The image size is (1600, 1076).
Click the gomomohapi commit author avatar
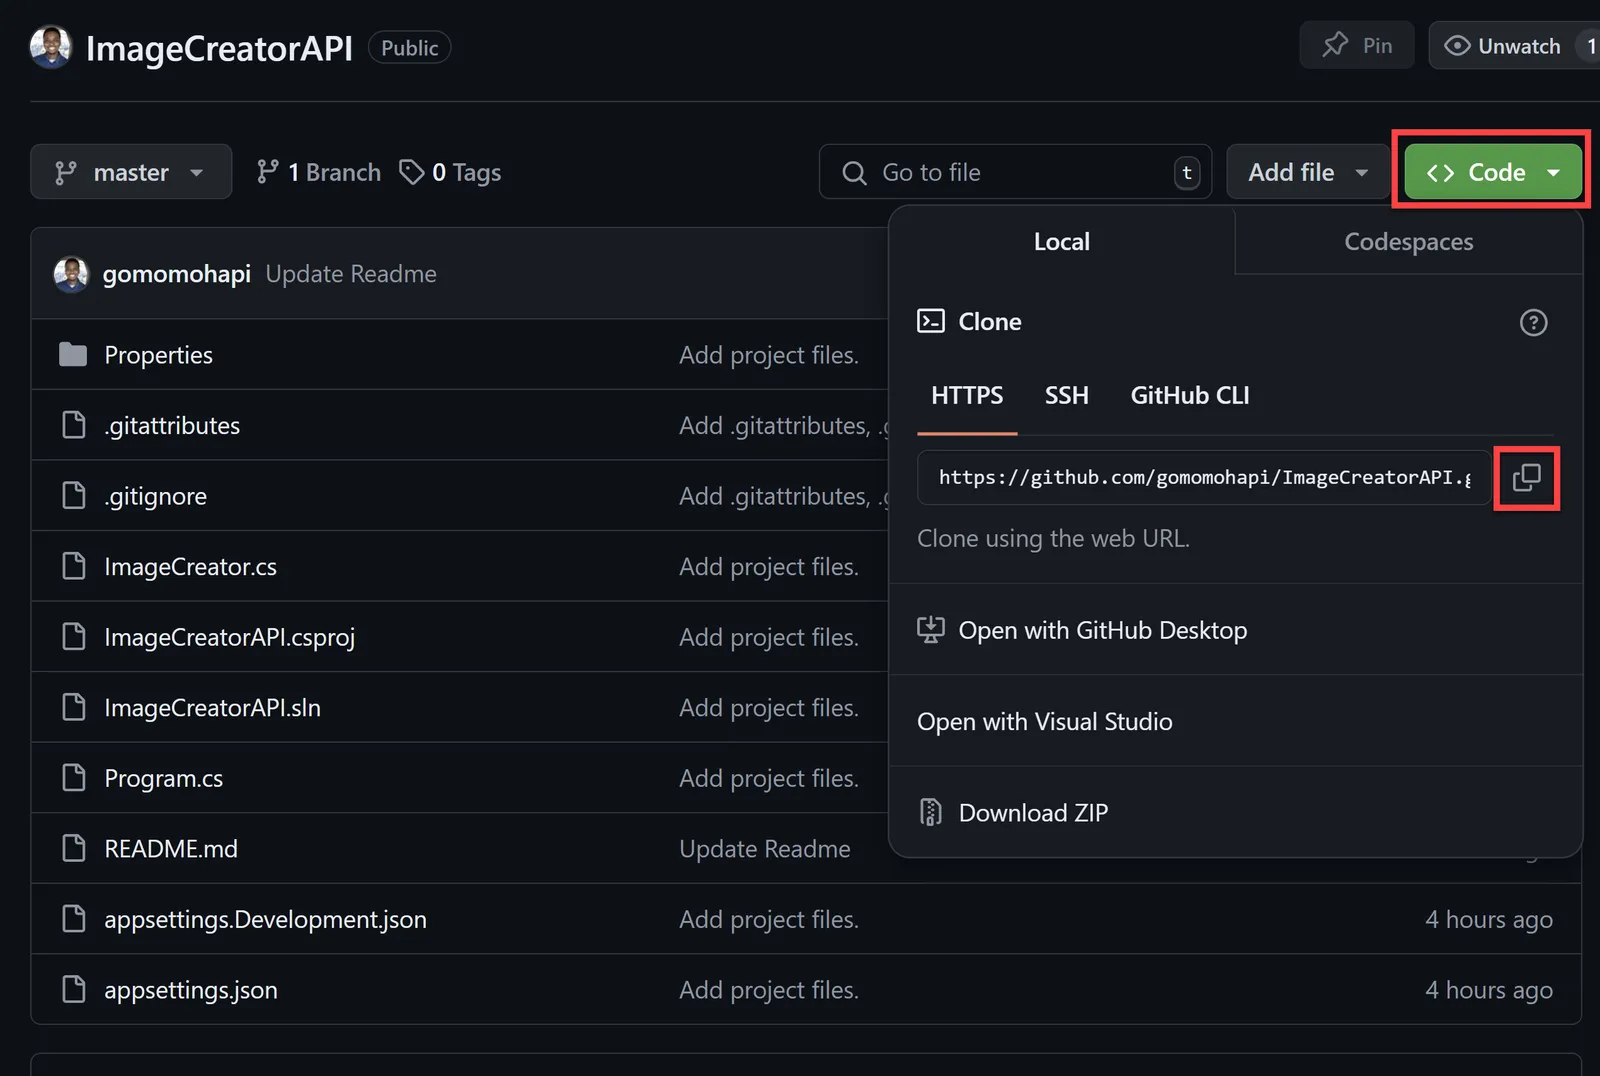(x=71, y=274)
